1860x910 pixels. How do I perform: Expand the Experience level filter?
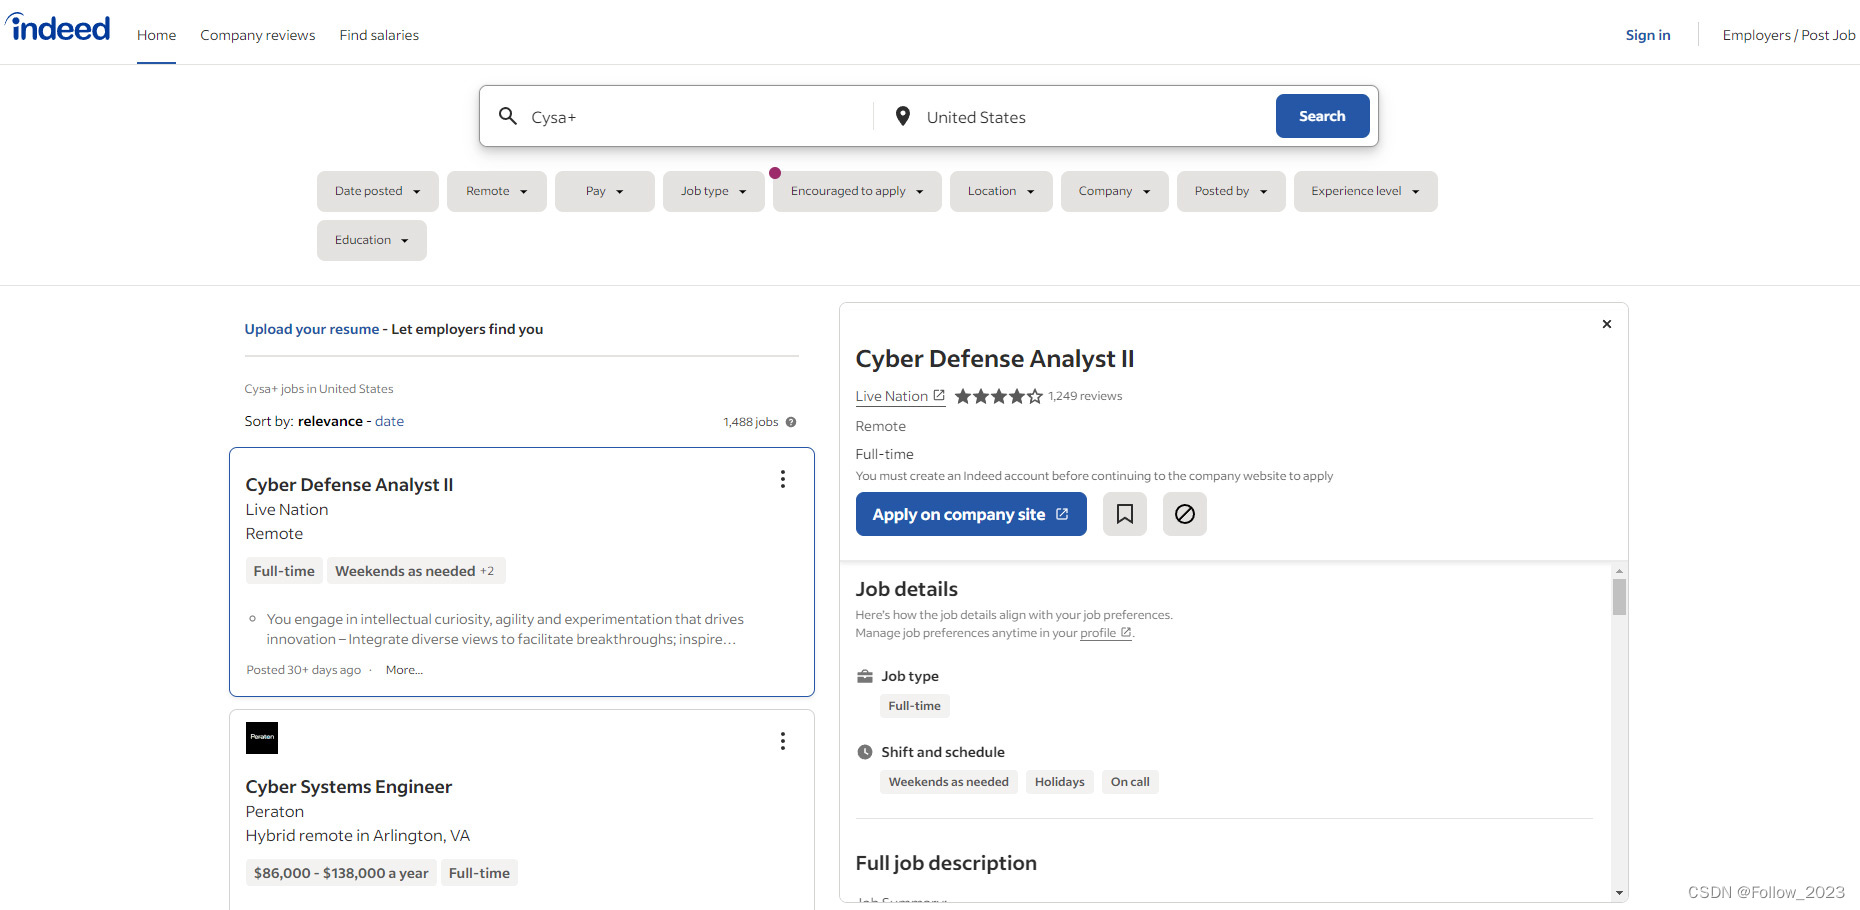[1366, 191]
